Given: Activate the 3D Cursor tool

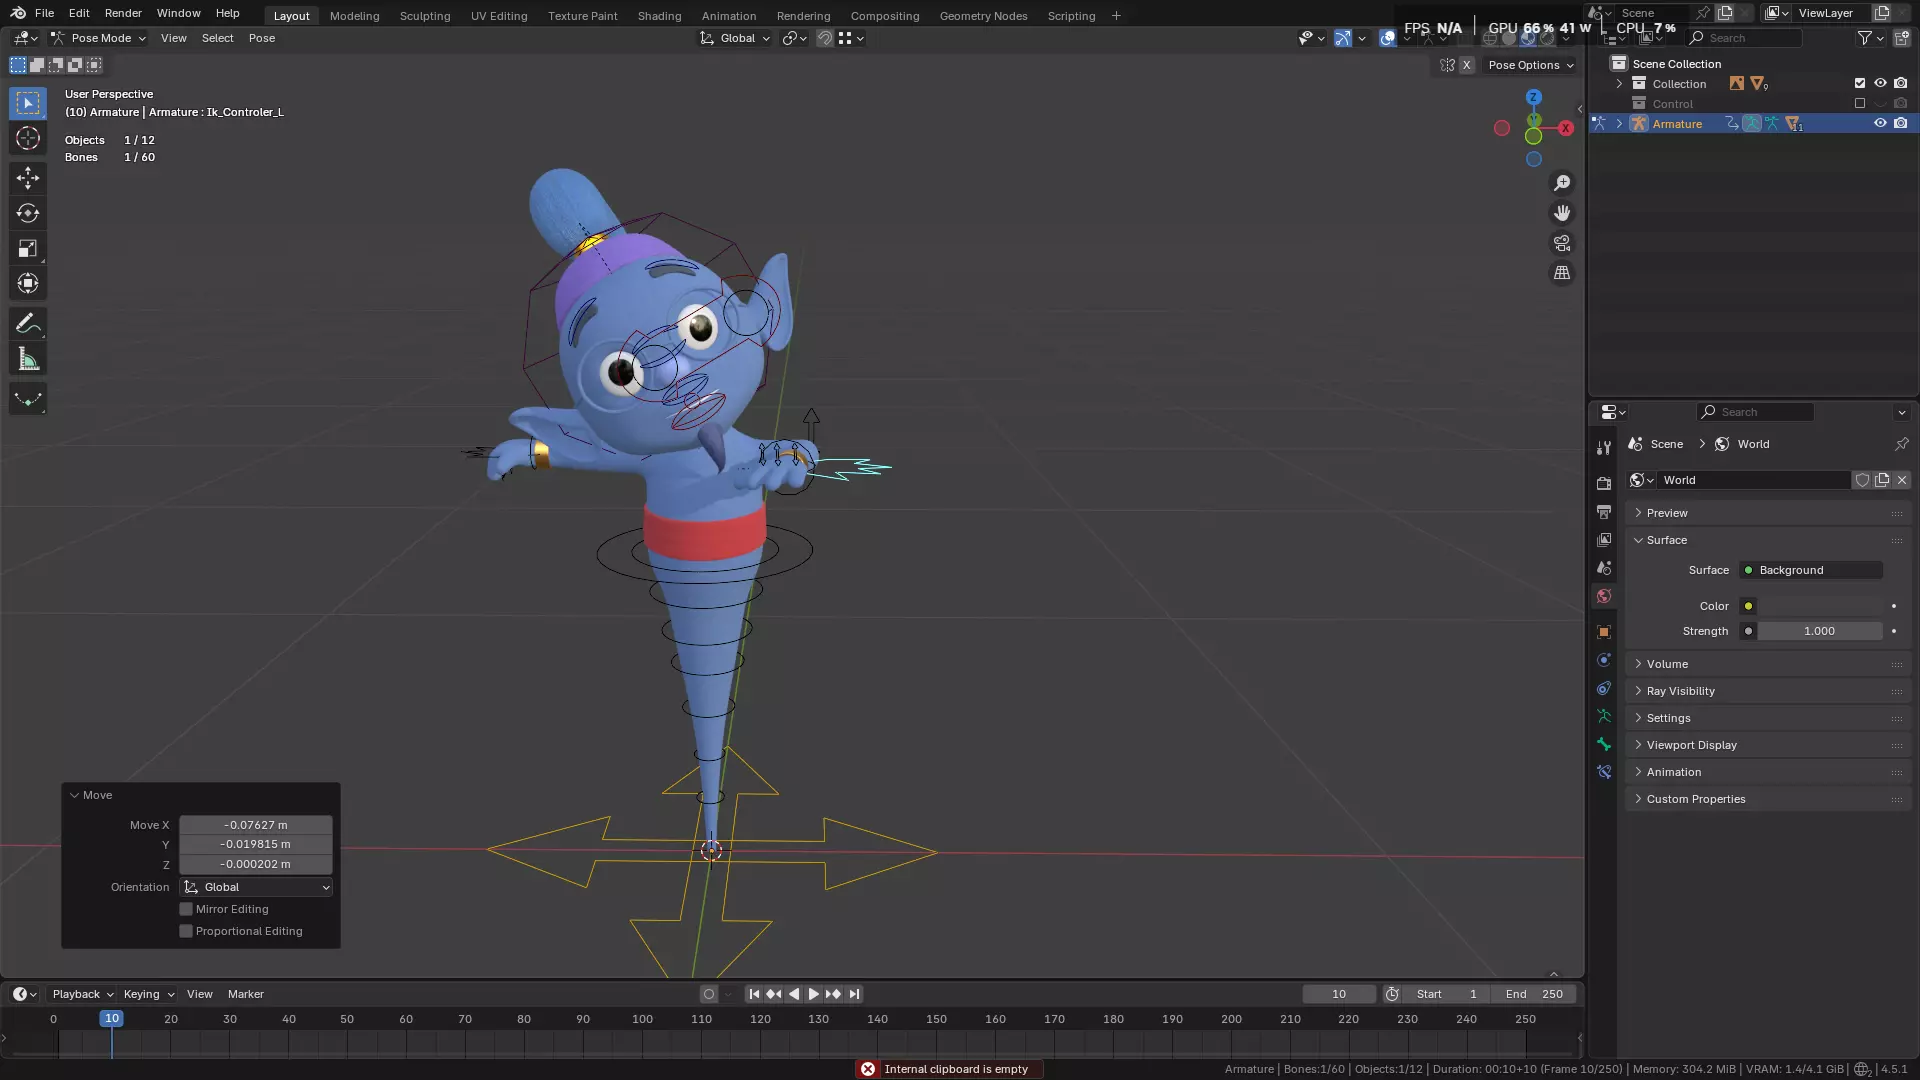Looking at the screenshot, I should tap(28, 138).
